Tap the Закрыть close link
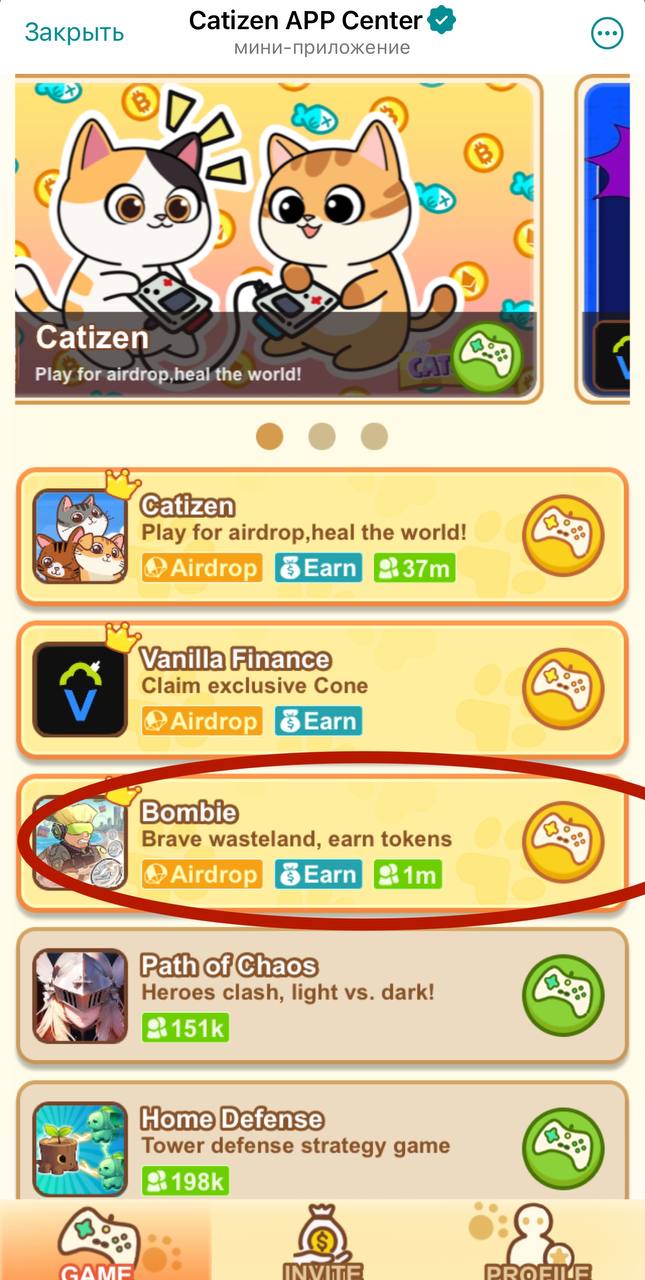This screenshot has height=1280, width=645. pyautogui.click(x=74, y=32)
